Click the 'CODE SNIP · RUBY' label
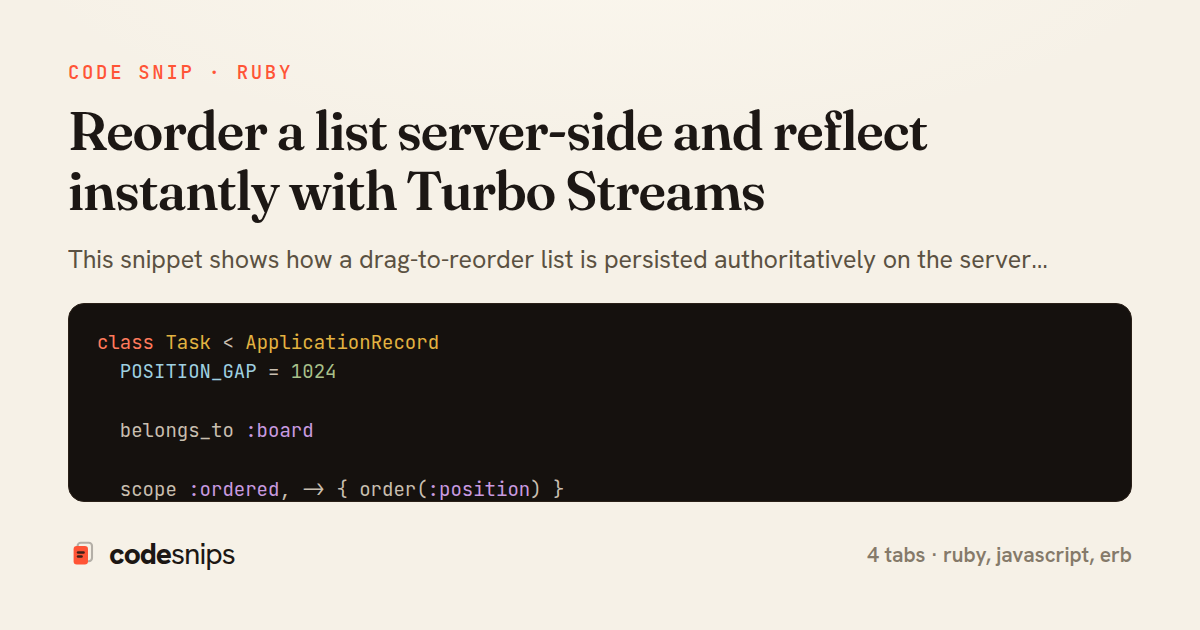This screenshot has width=1200, height=630. tap(180, 73)
